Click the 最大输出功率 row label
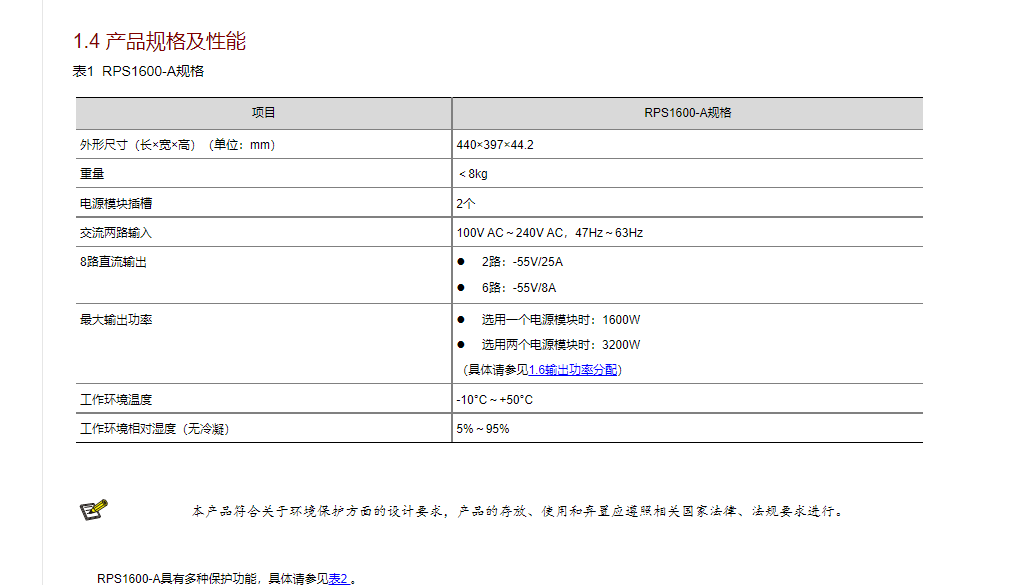This screenshot has height=585, width=1033. pos(116,320)
